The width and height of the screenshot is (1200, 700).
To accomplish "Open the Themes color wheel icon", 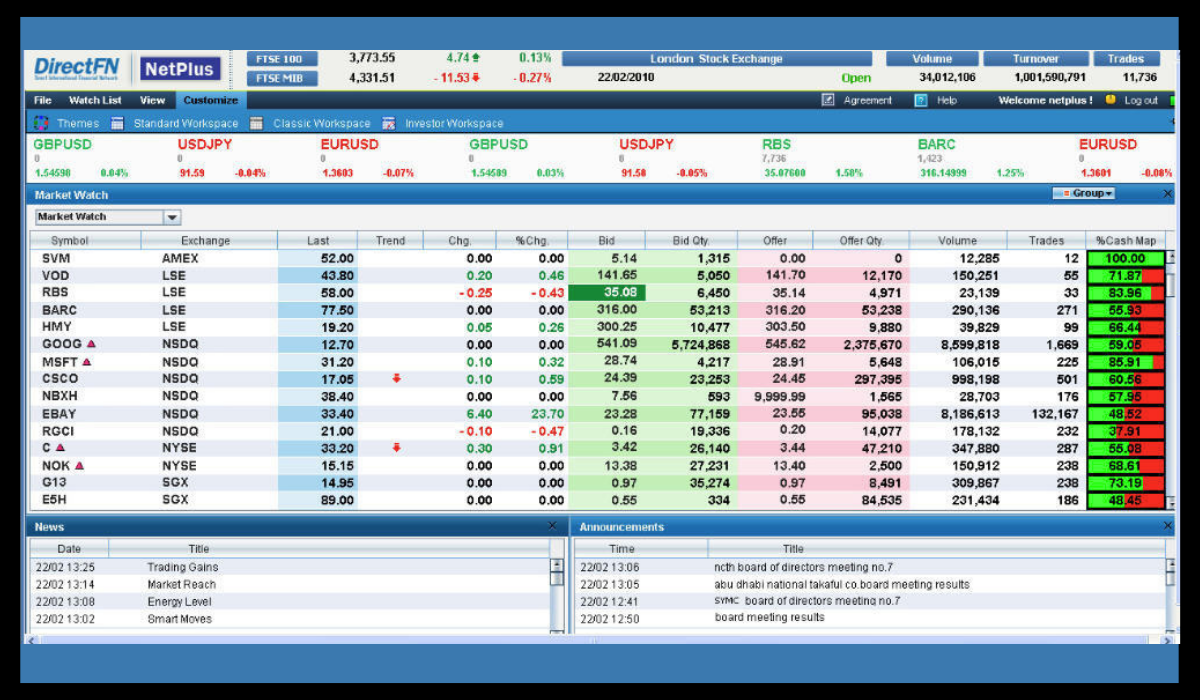I will coord(41,123).
